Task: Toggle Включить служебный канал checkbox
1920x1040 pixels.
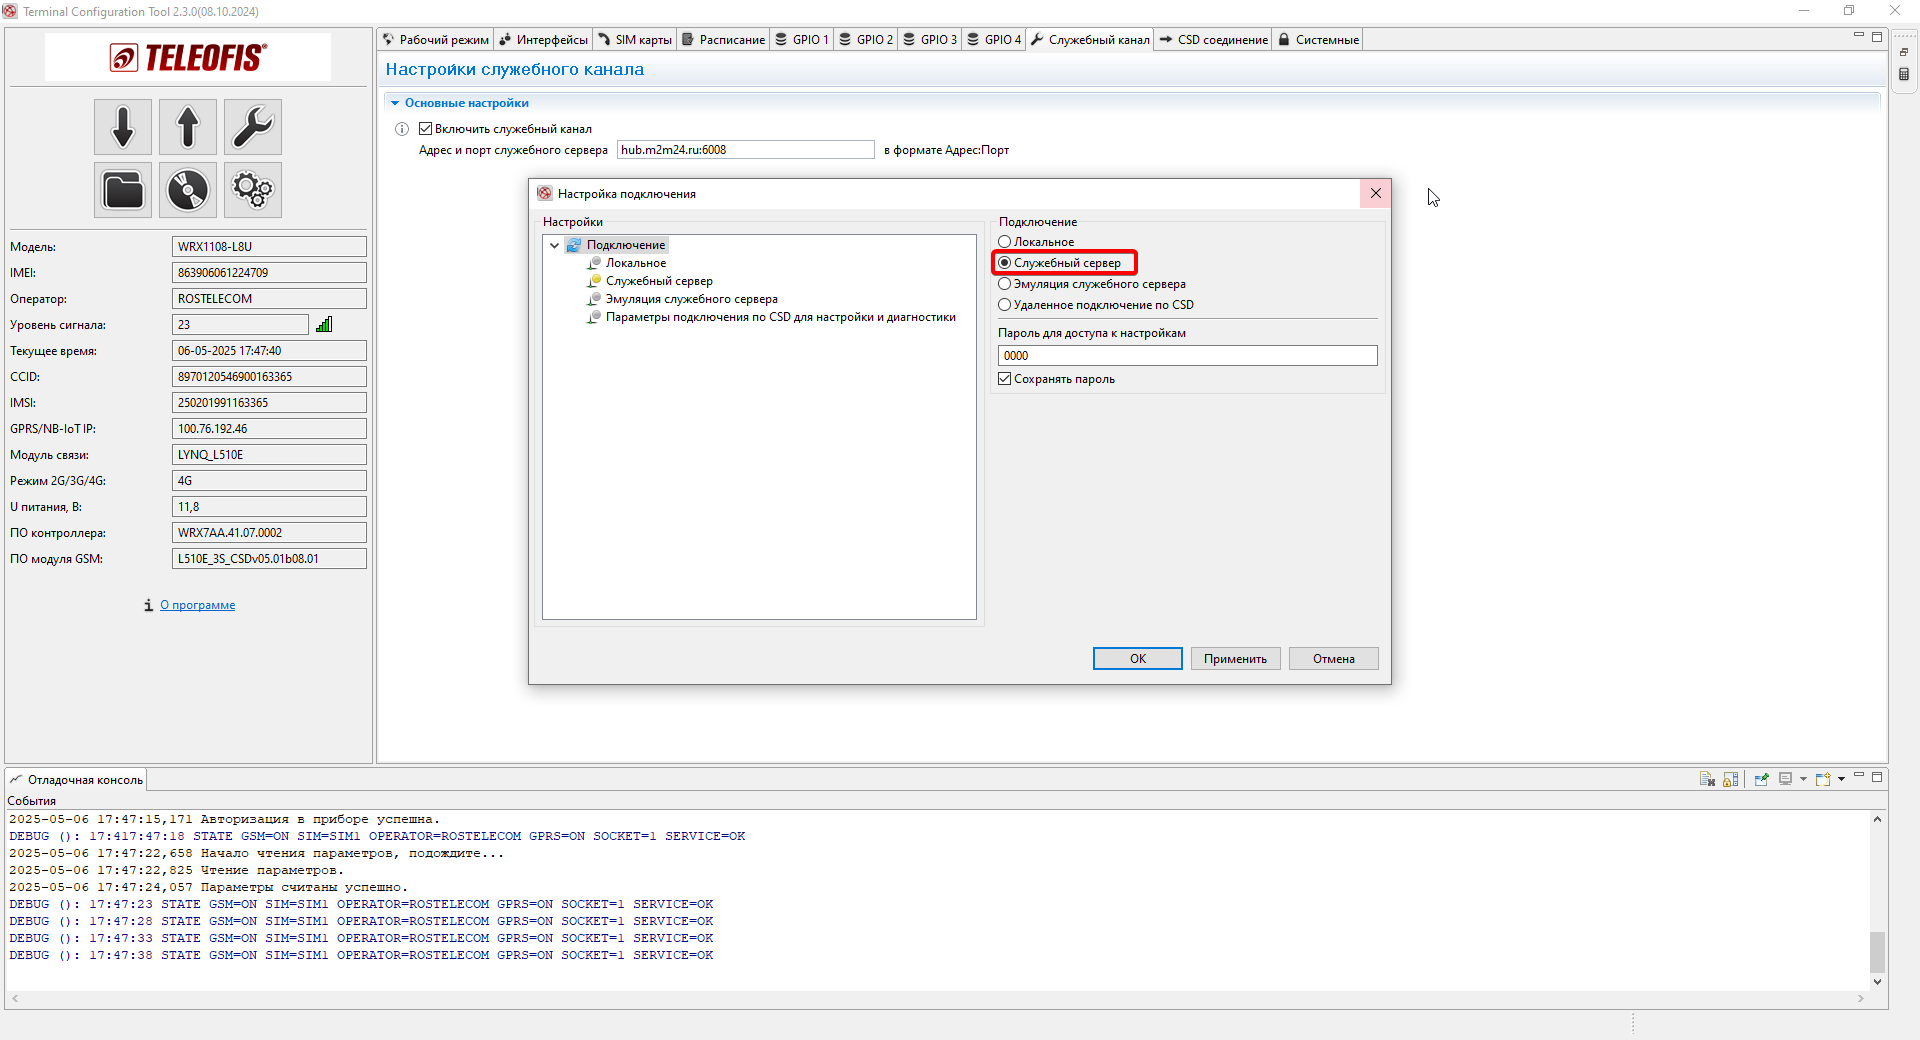Action: coord(425,129)
